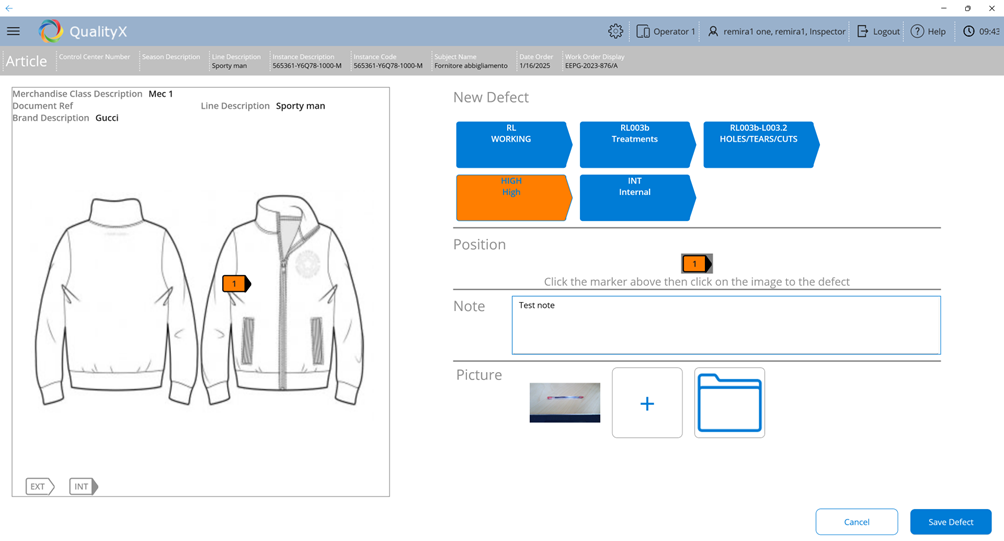
Task: Click Logout
Action: point(878,31)
